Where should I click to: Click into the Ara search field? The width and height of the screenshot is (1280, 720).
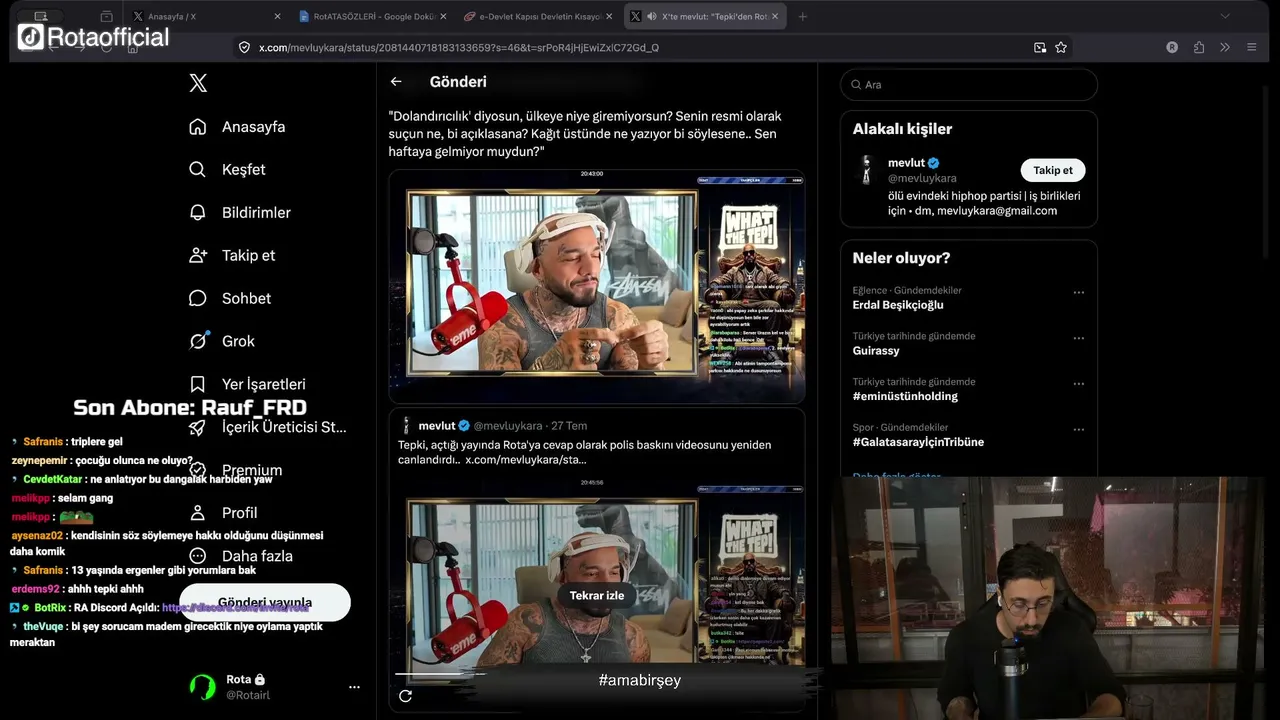click(969, 85)
